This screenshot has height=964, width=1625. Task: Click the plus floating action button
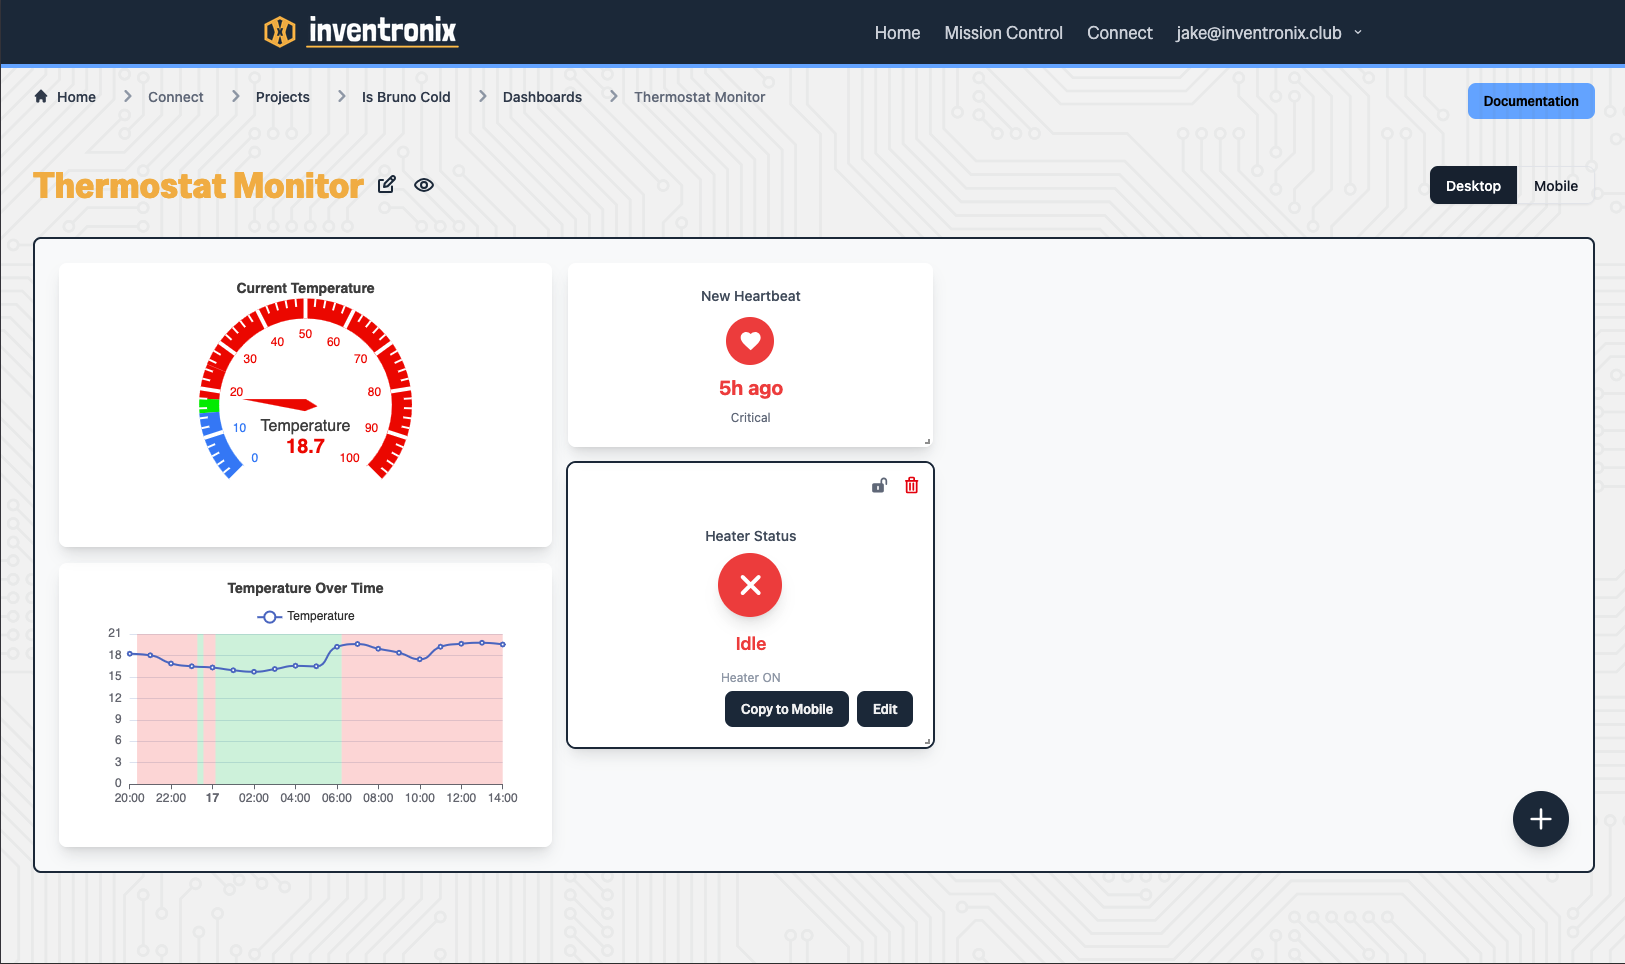tap(1540, 819)
